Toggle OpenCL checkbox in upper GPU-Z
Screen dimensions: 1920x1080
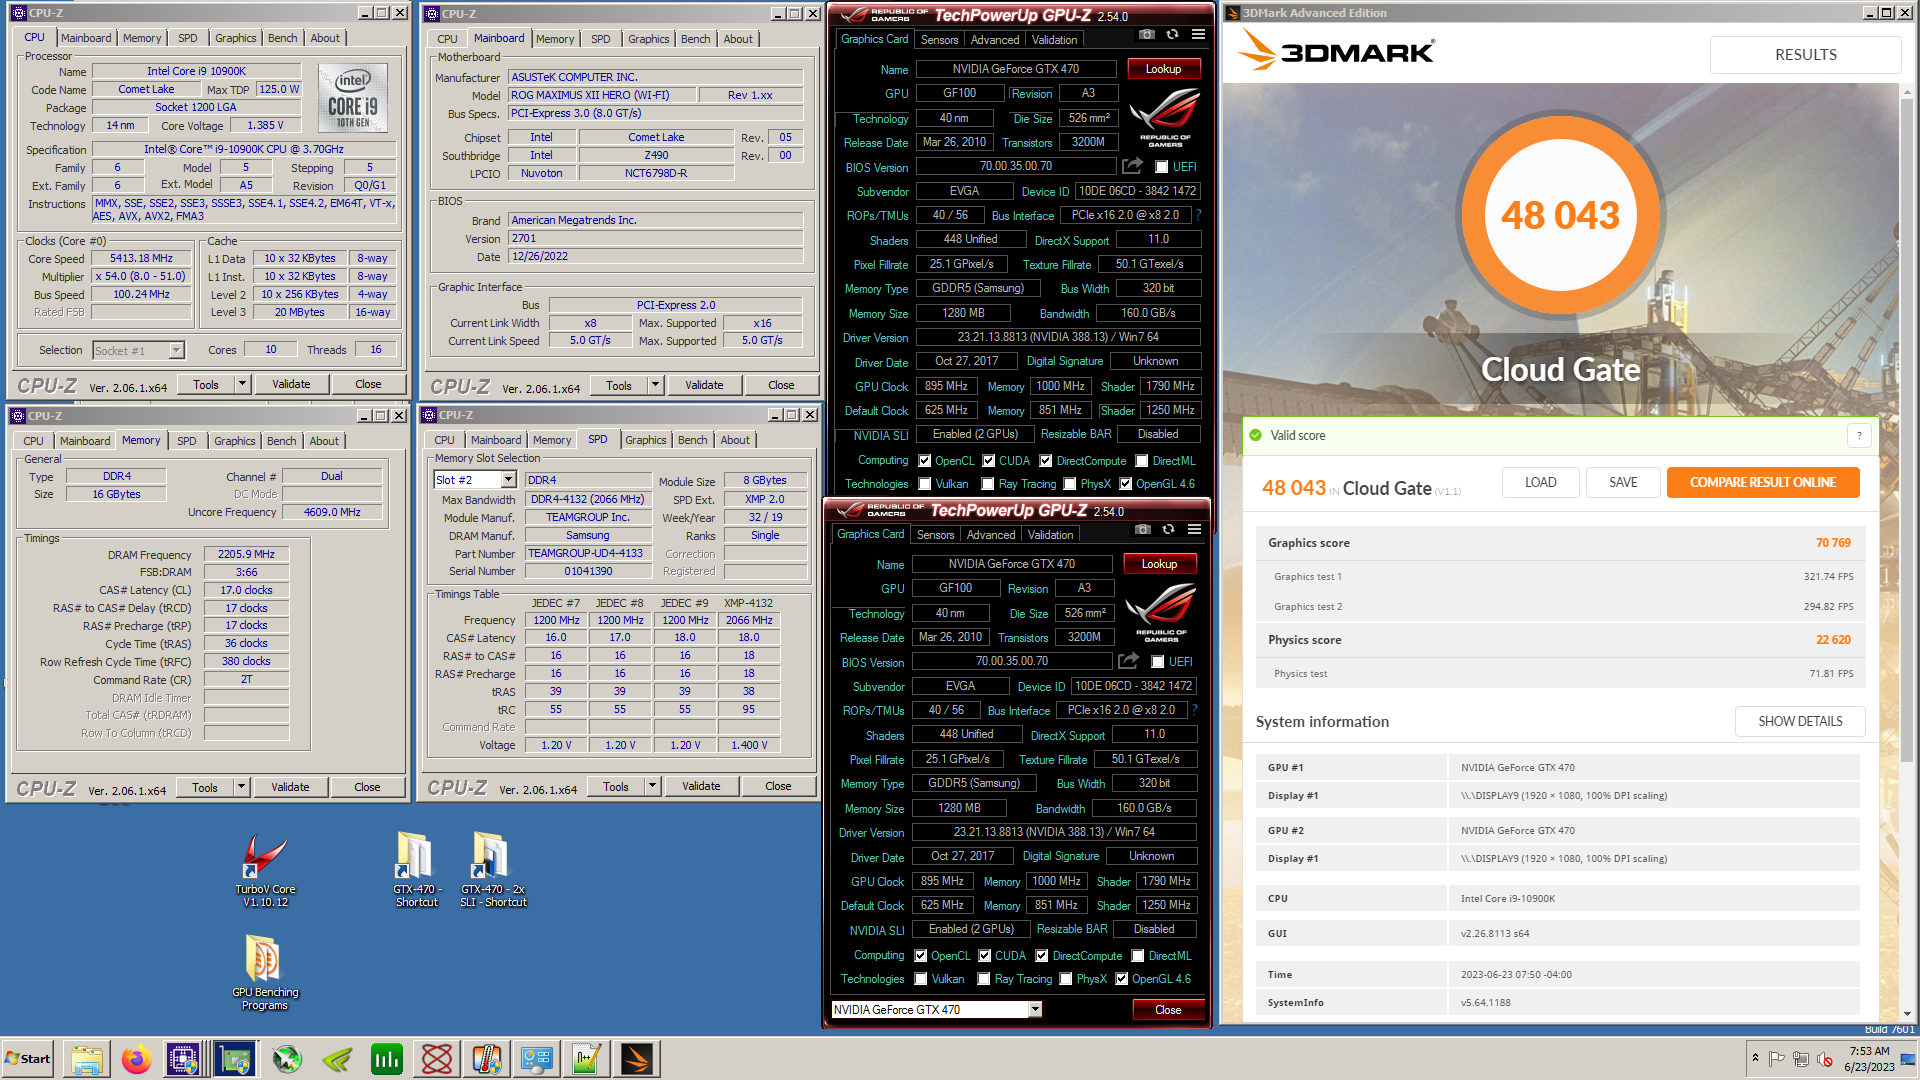[924, 461]
